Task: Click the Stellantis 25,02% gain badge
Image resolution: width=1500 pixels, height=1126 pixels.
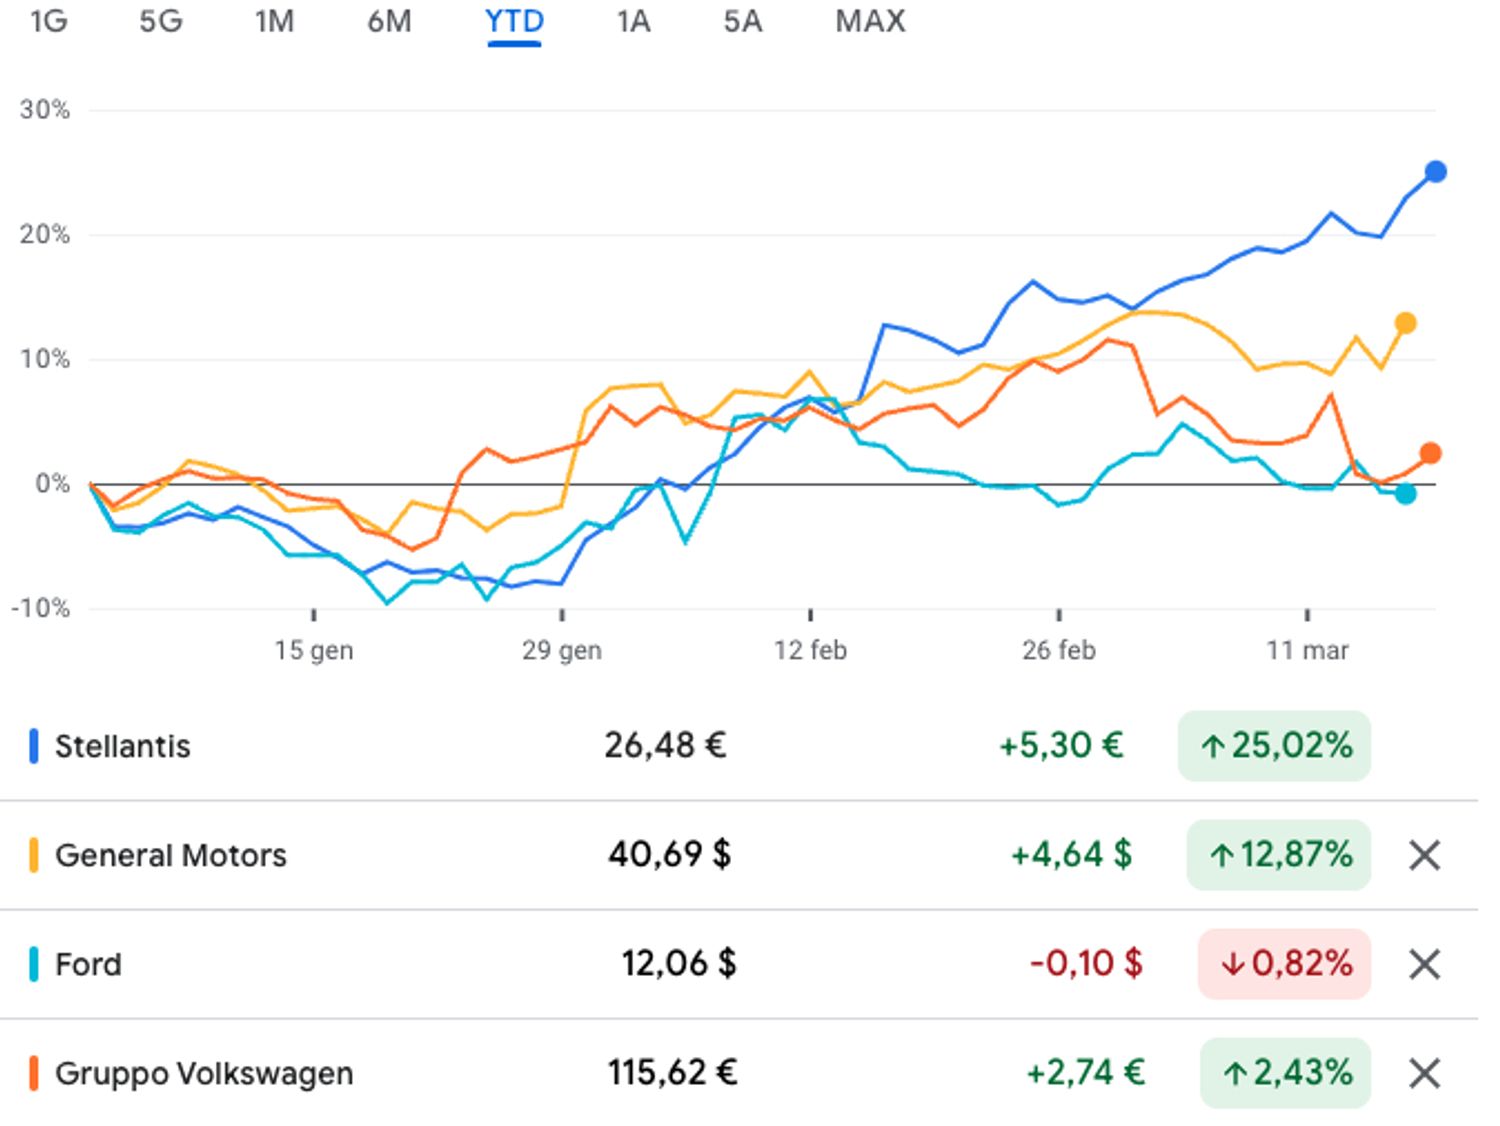Action: click(x=1274, y=746)
